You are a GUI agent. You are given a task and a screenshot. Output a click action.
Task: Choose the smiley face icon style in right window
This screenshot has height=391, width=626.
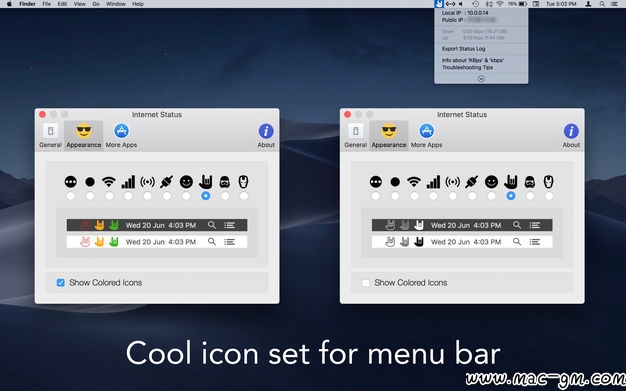(x=491, y=182)
